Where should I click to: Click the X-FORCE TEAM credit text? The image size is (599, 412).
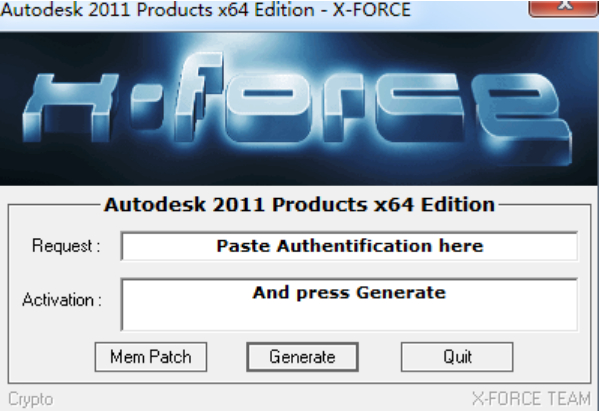pyautogui.click(x=531, y=399)
